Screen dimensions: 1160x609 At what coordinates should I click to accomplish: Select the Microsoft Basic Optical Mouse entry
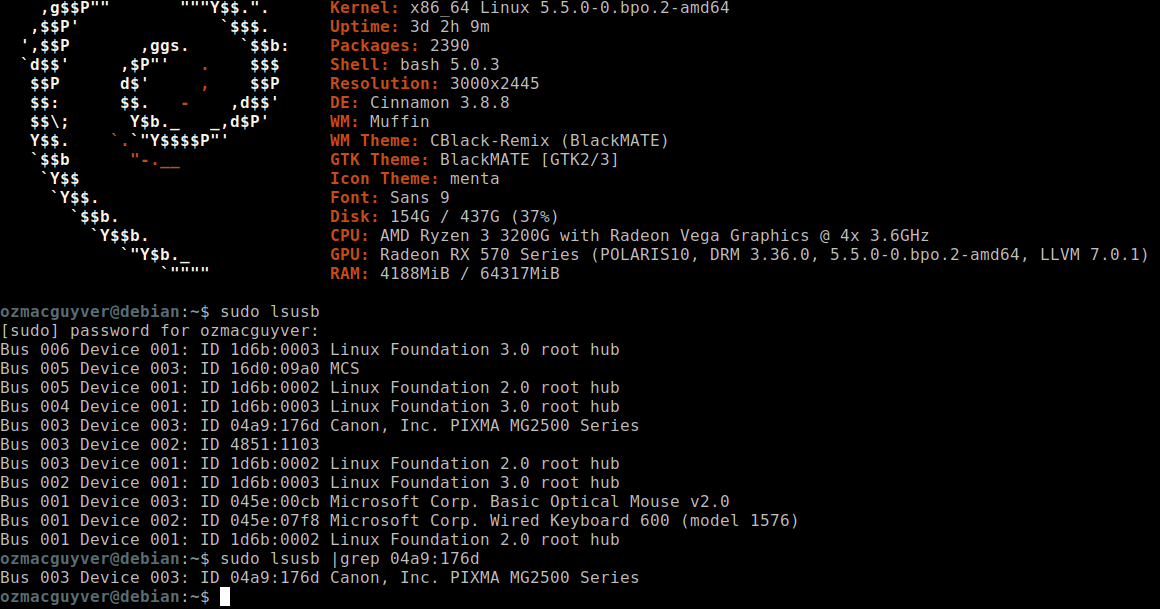point(365,502)
